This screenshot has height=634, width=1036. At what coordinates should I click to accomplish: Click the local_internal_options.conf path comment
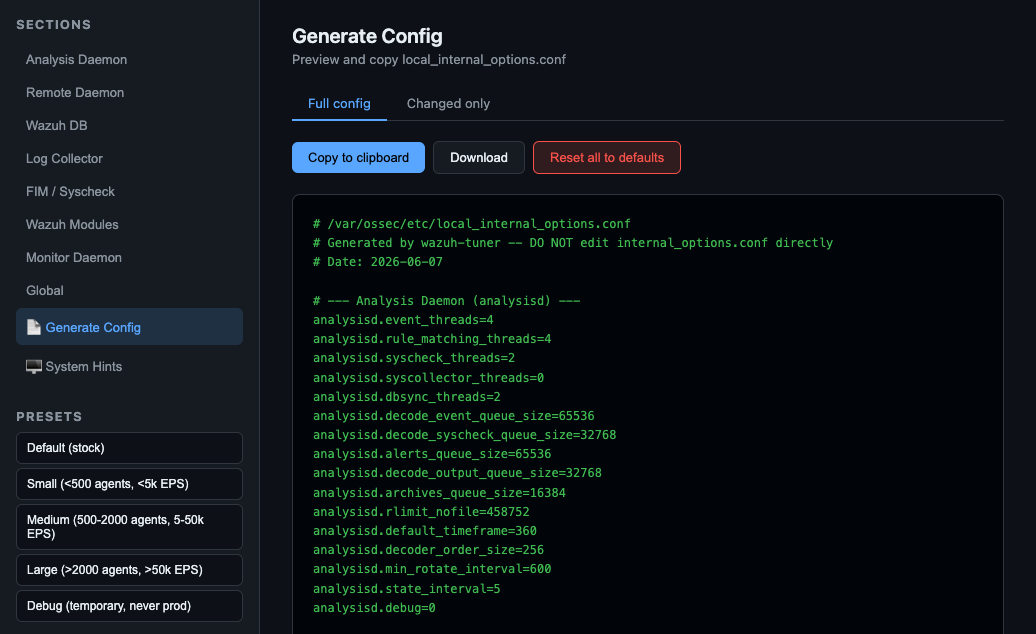click(472, 224)
